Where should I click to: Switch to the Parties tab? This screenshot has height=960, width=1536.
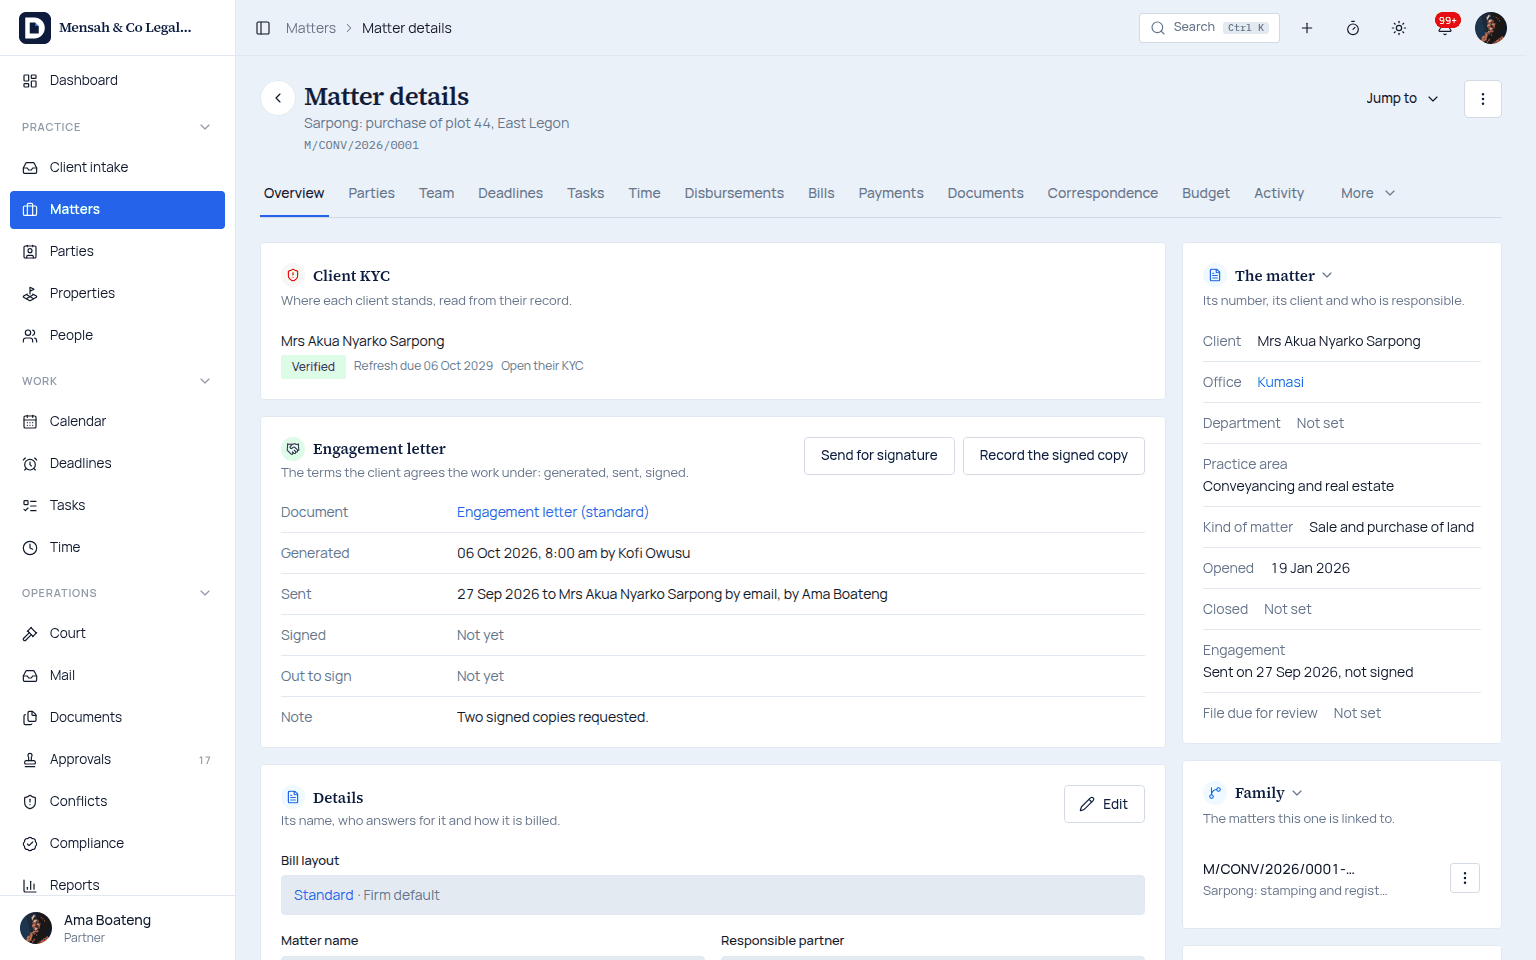[371, 193]
